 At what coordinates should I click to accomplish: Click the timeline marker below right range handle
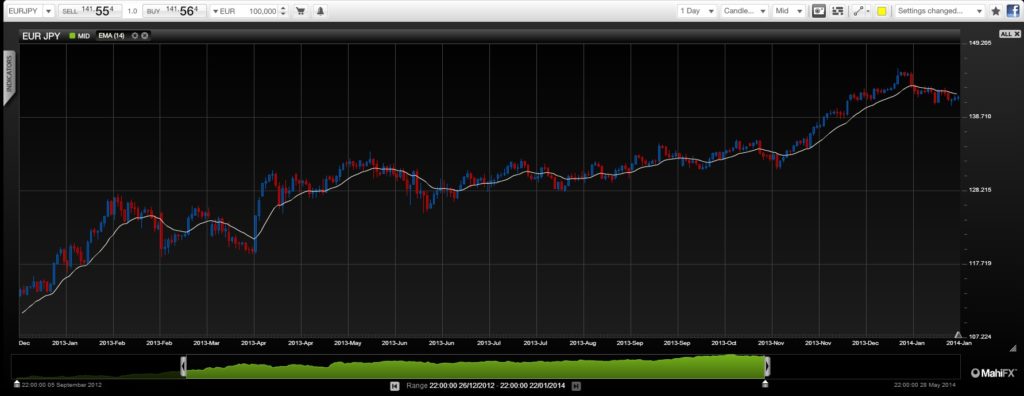coord(765,384)
